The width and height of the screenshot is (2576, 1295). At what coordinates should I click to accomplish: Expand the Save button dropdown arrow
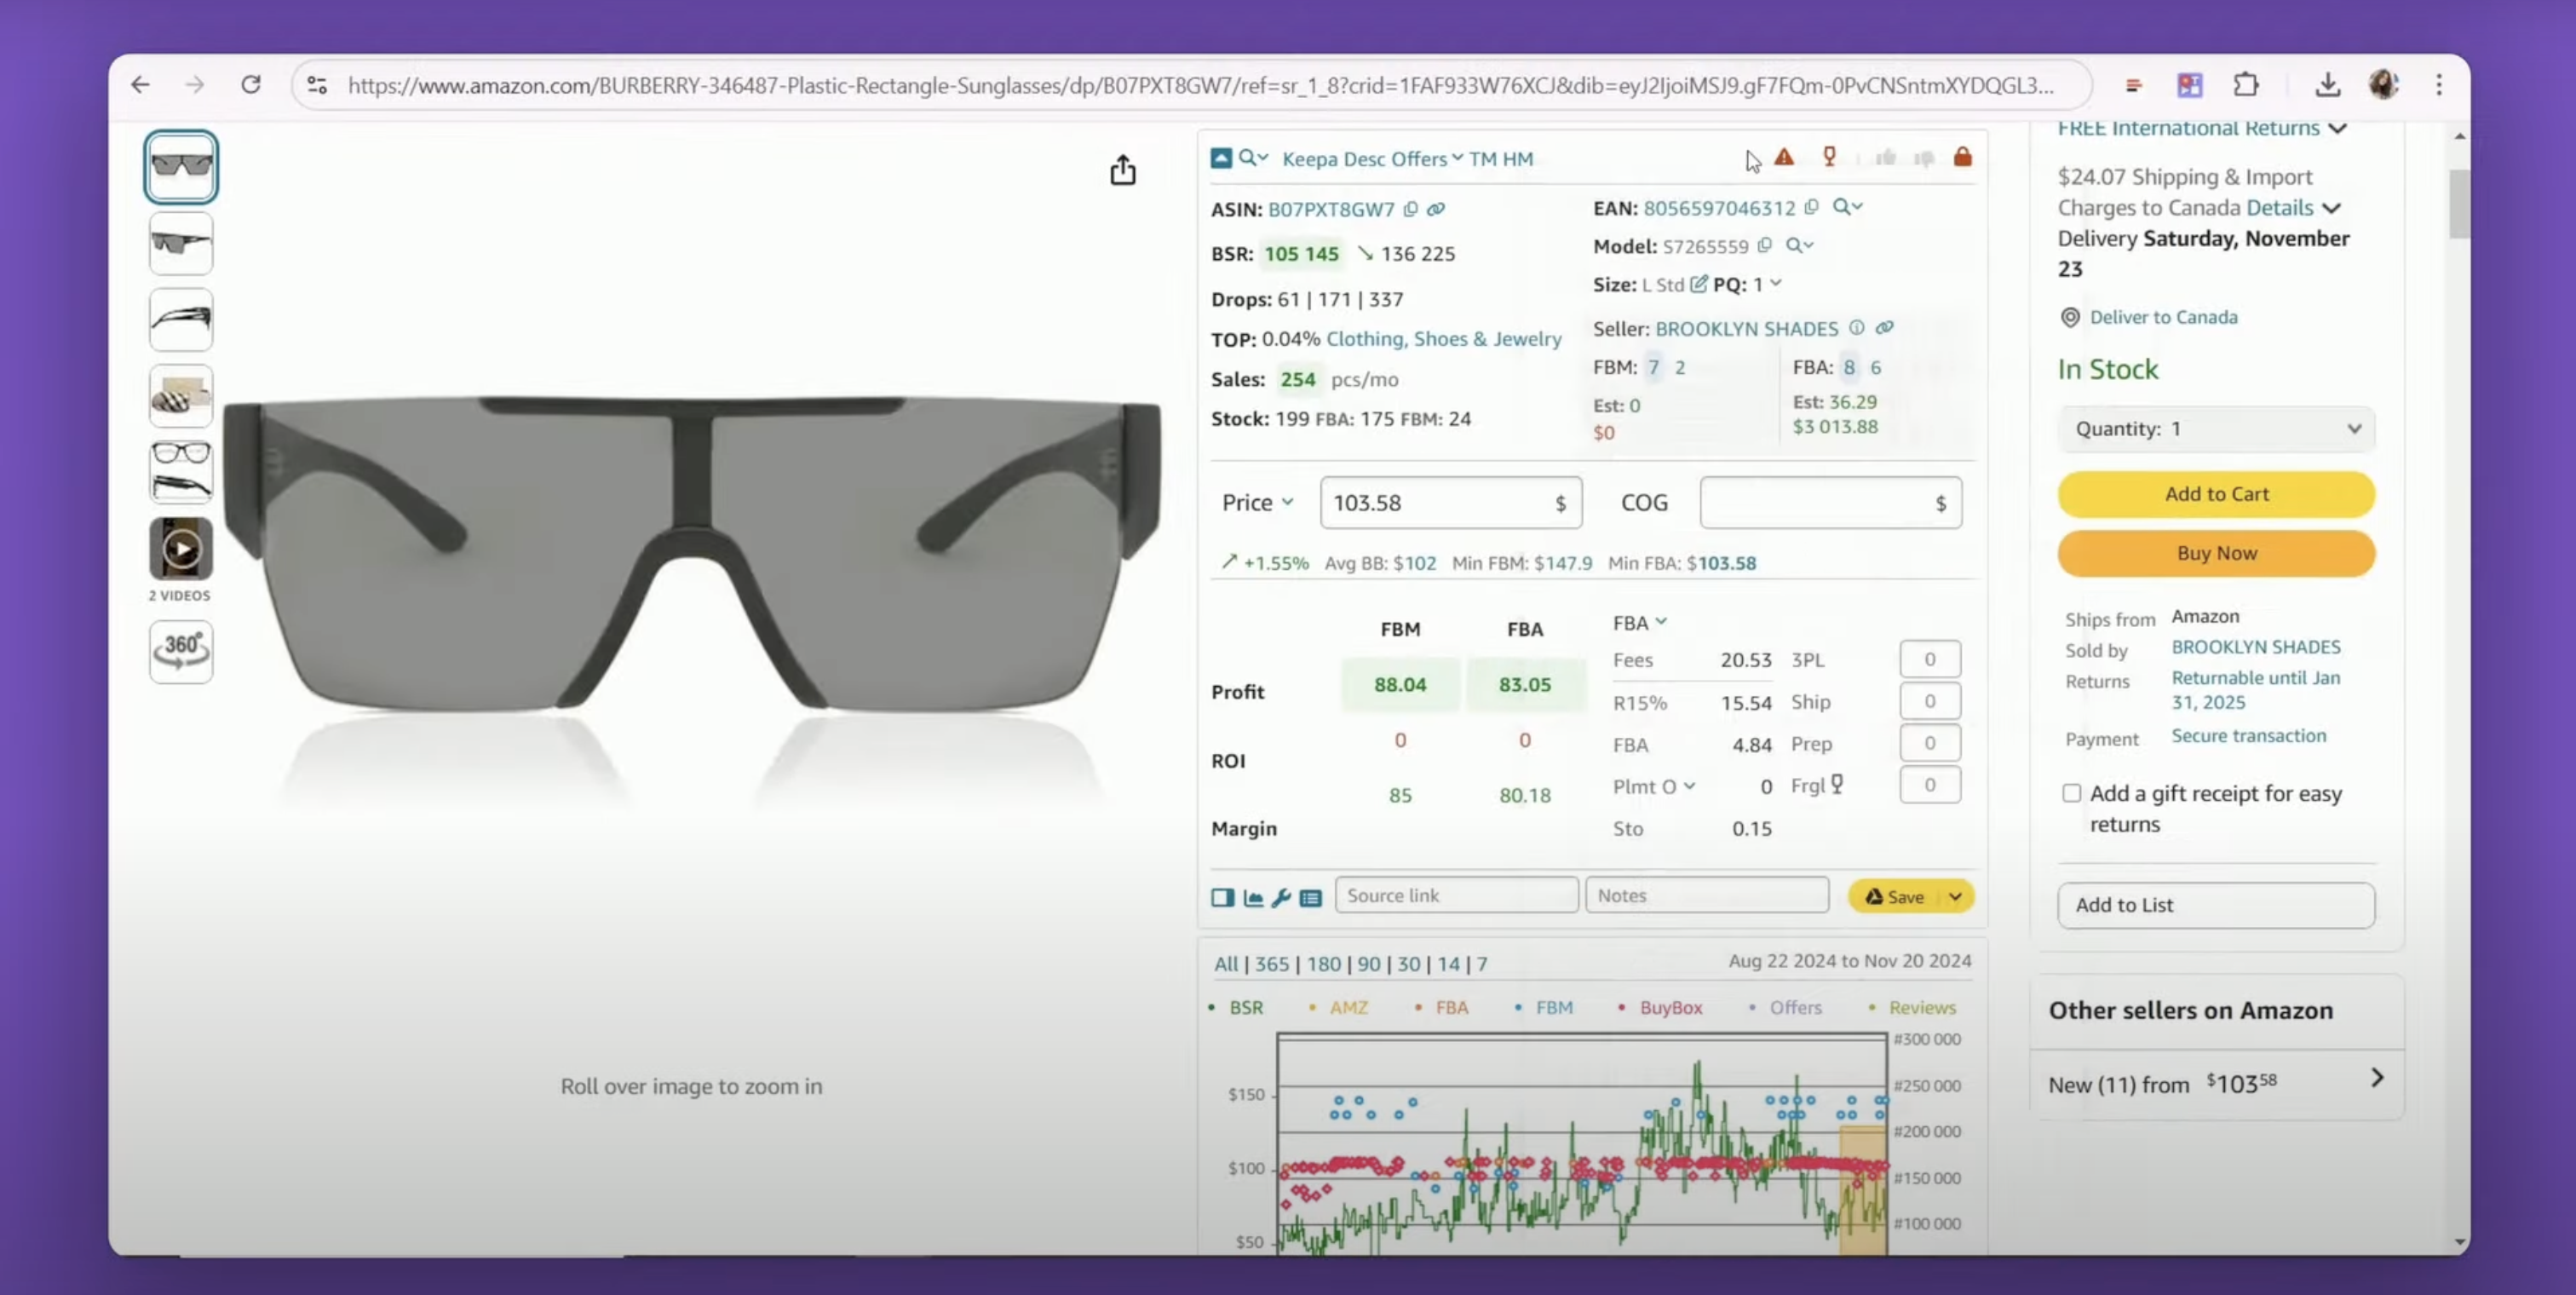pos(1955,896)
